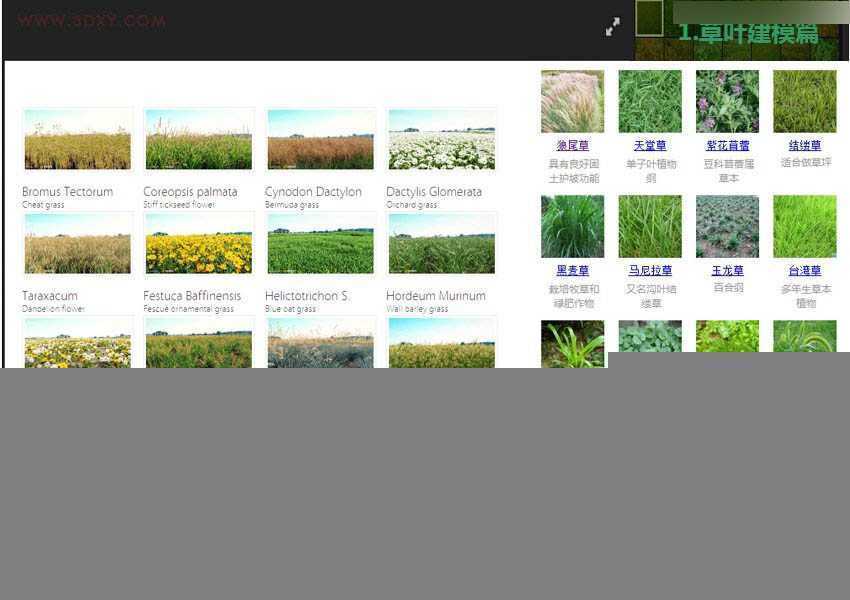850x600 pixels.
Task: Click the 'Orchard grass' subtitle
Action: (x=411, y=205)
